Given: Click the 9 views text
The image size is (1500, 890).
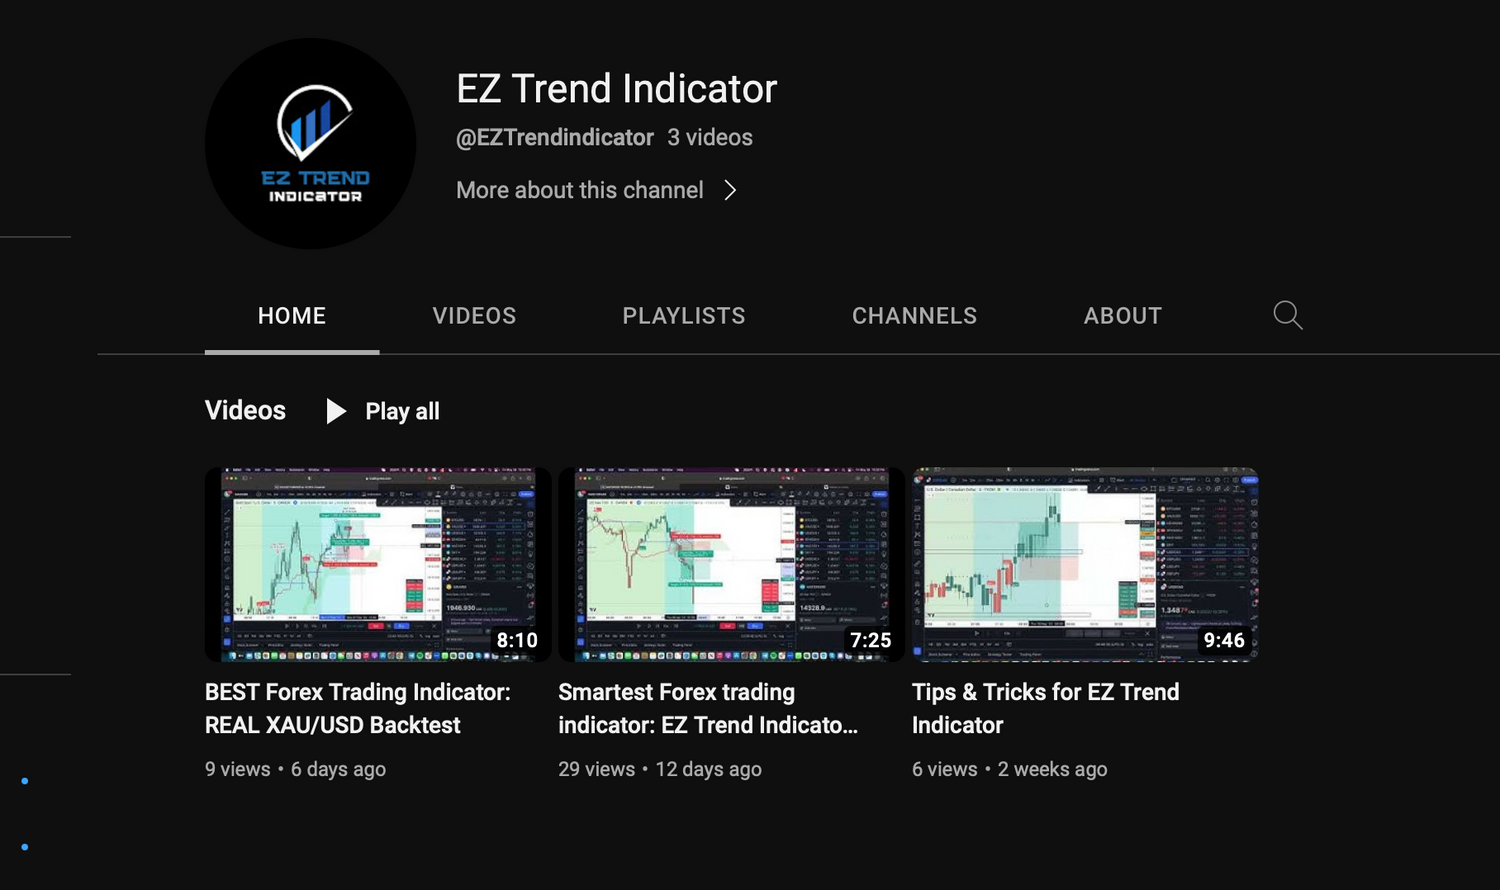Looking at the screenshot, I should pos(238,769).
